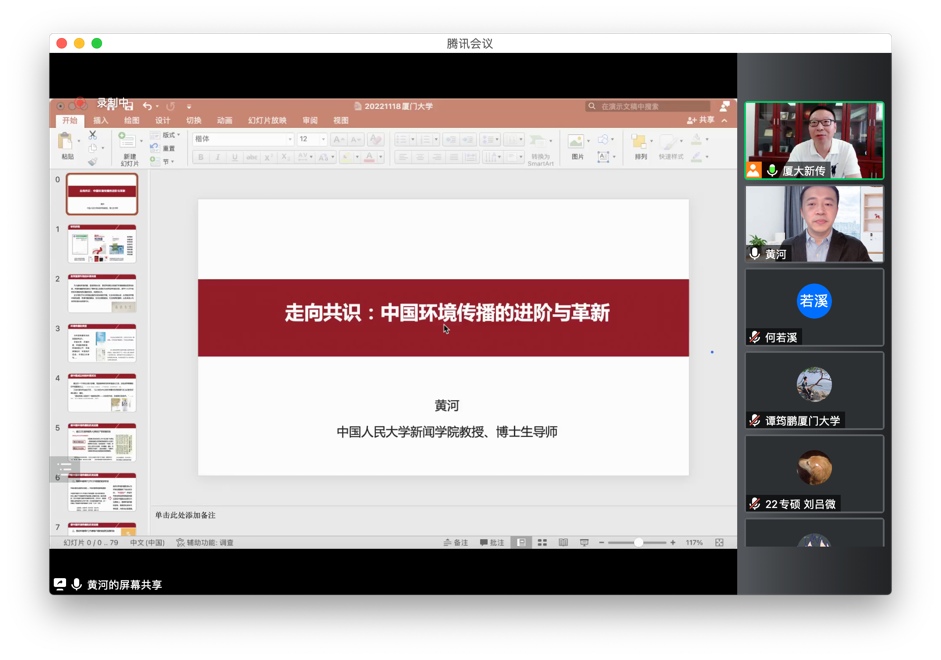The height and width of the screenshot is (660, 941).
Task: Switch to slide sorter view icon
Action: click(x=542, y=543)
